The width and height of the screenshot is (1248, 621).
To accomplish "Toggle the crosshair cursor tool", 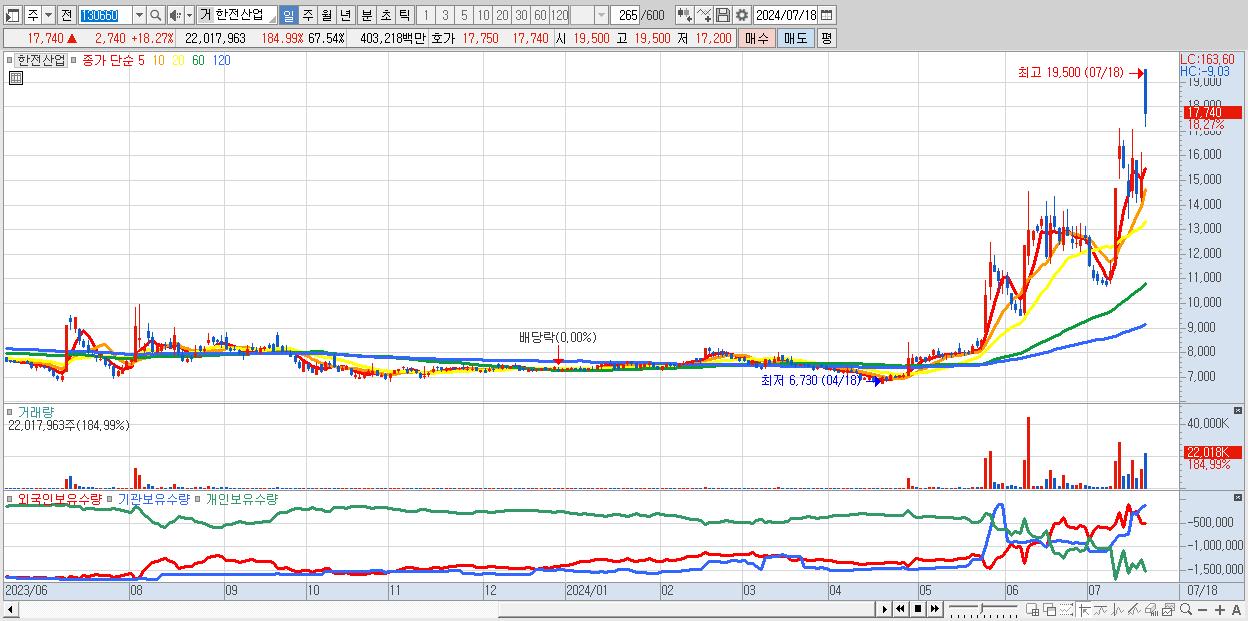I will (1084, 609).
